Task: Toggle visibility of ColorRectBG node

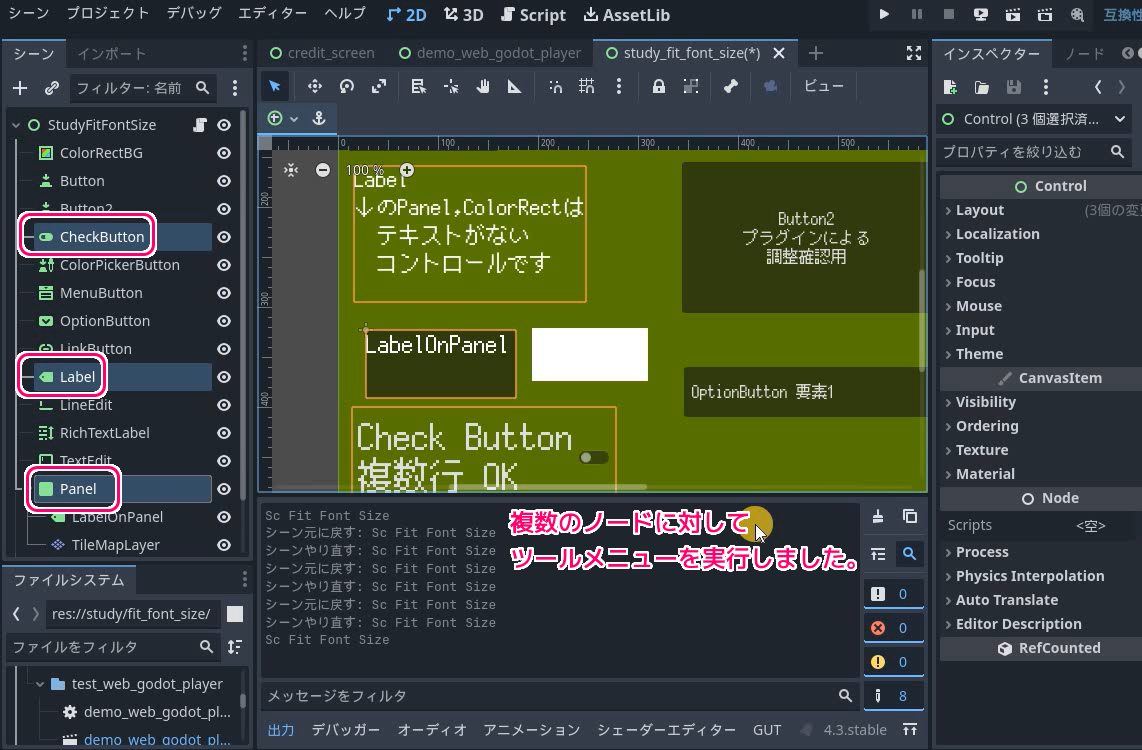Action: point(224,153)
